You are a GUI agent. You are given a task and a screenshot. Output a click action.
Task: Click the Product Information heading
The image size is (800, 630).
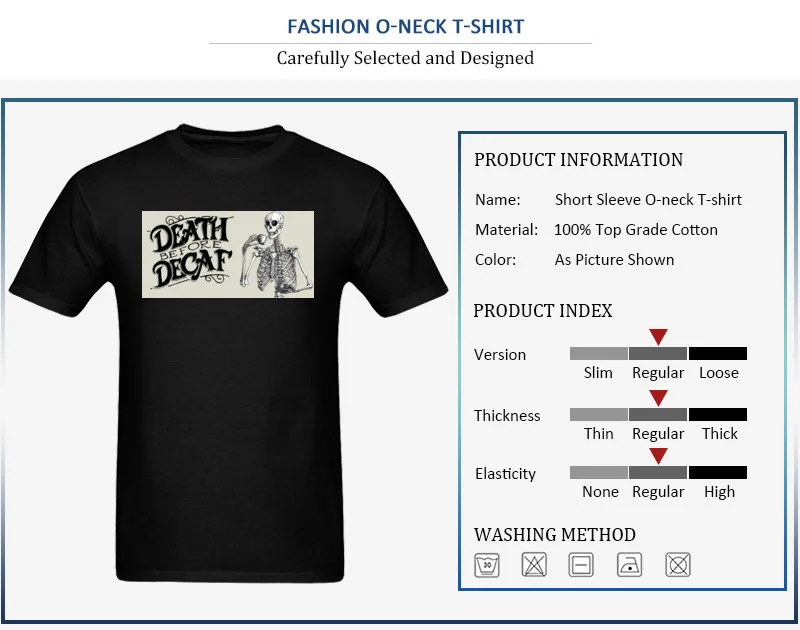(579, 160)
